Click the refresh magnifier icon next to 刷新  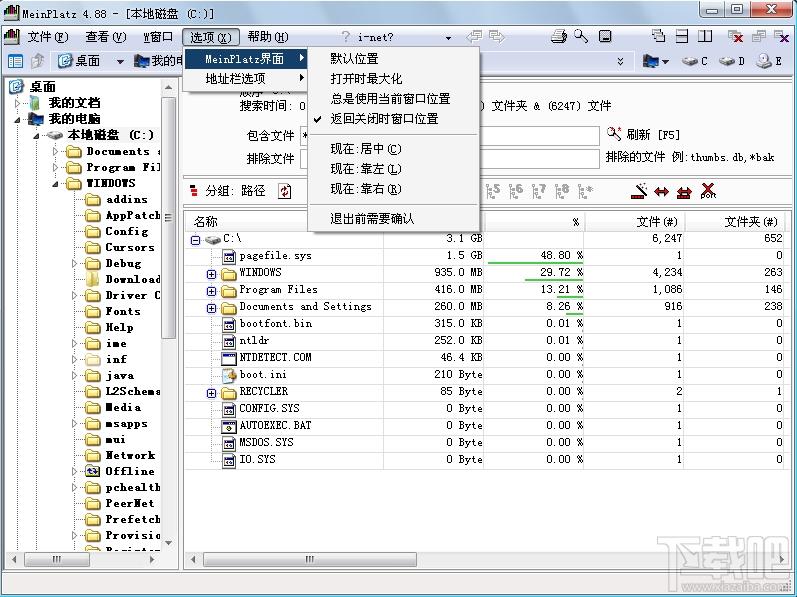point(614,134)
